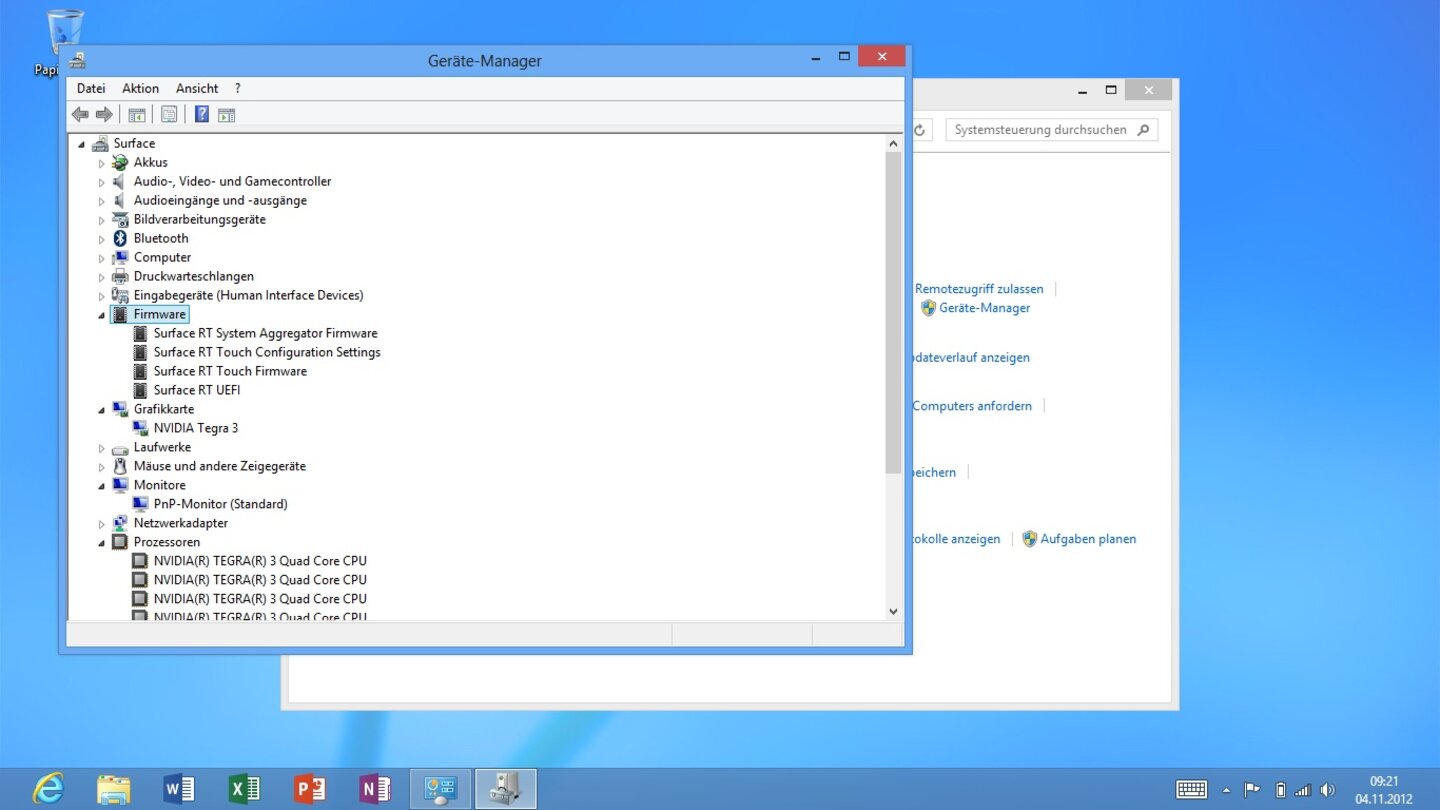Click the Netzwerkadapter icon in tree
The width and height of the screenshot is (1440, 810).
click(120, 523)
